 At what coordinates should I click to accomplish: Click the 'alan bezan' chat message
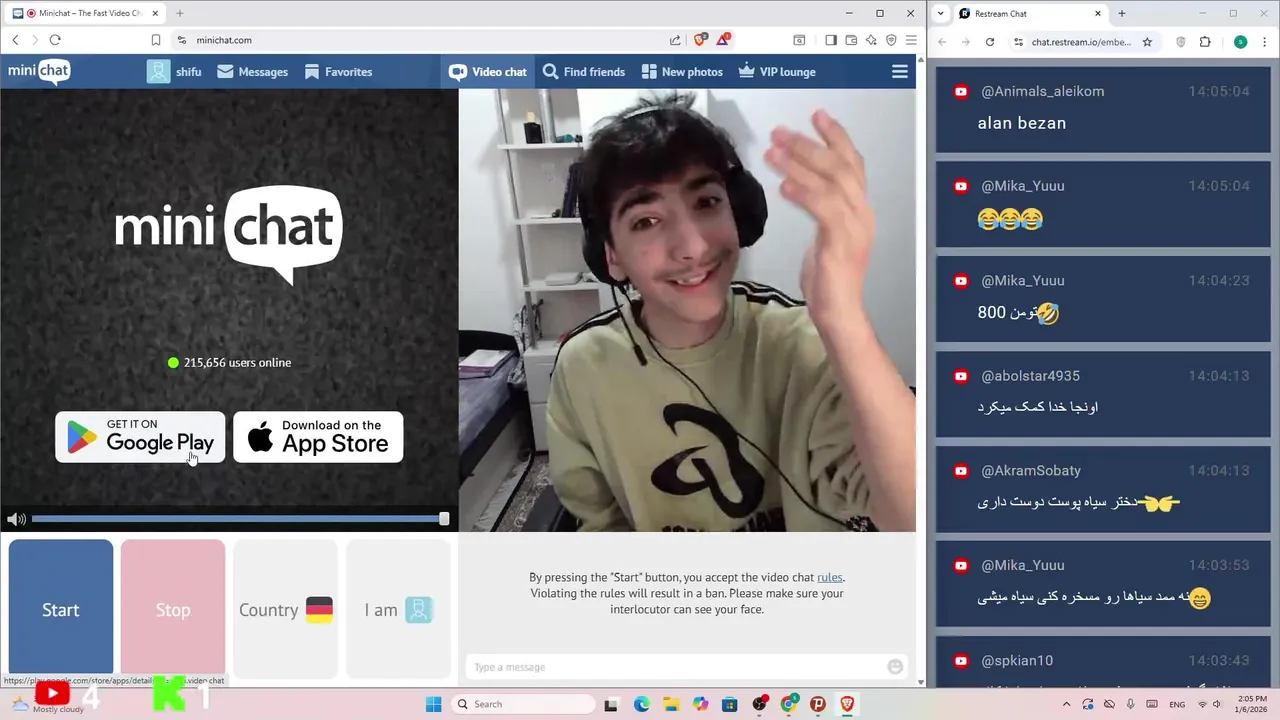point(1022,123)
